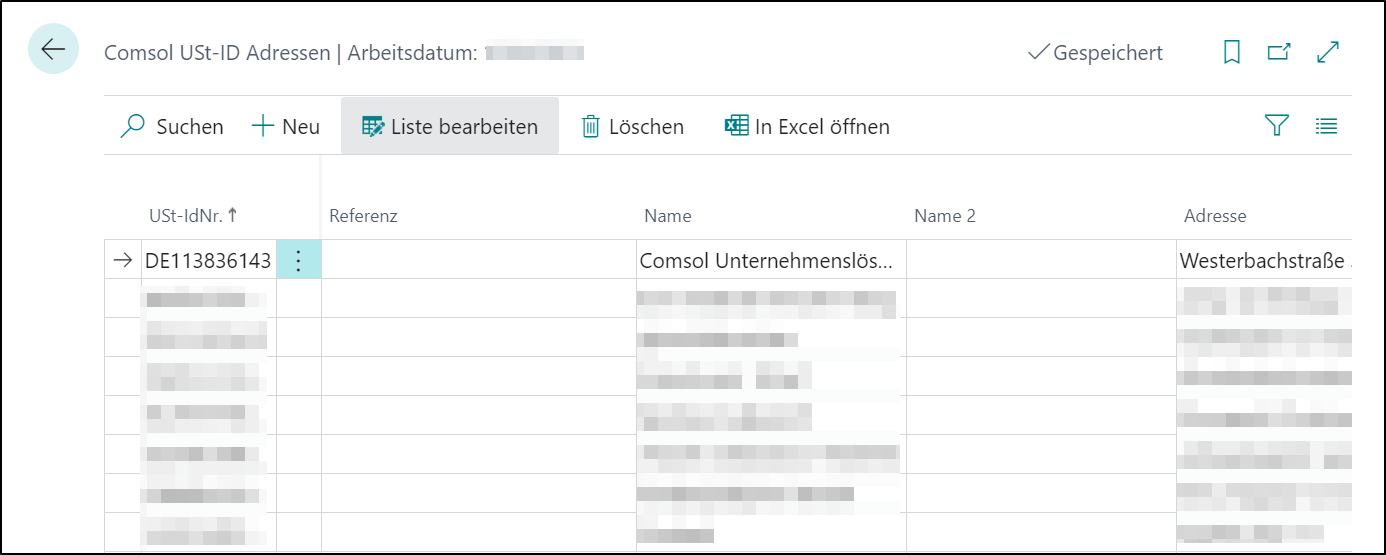Open Name column header options

click(668, 216)
